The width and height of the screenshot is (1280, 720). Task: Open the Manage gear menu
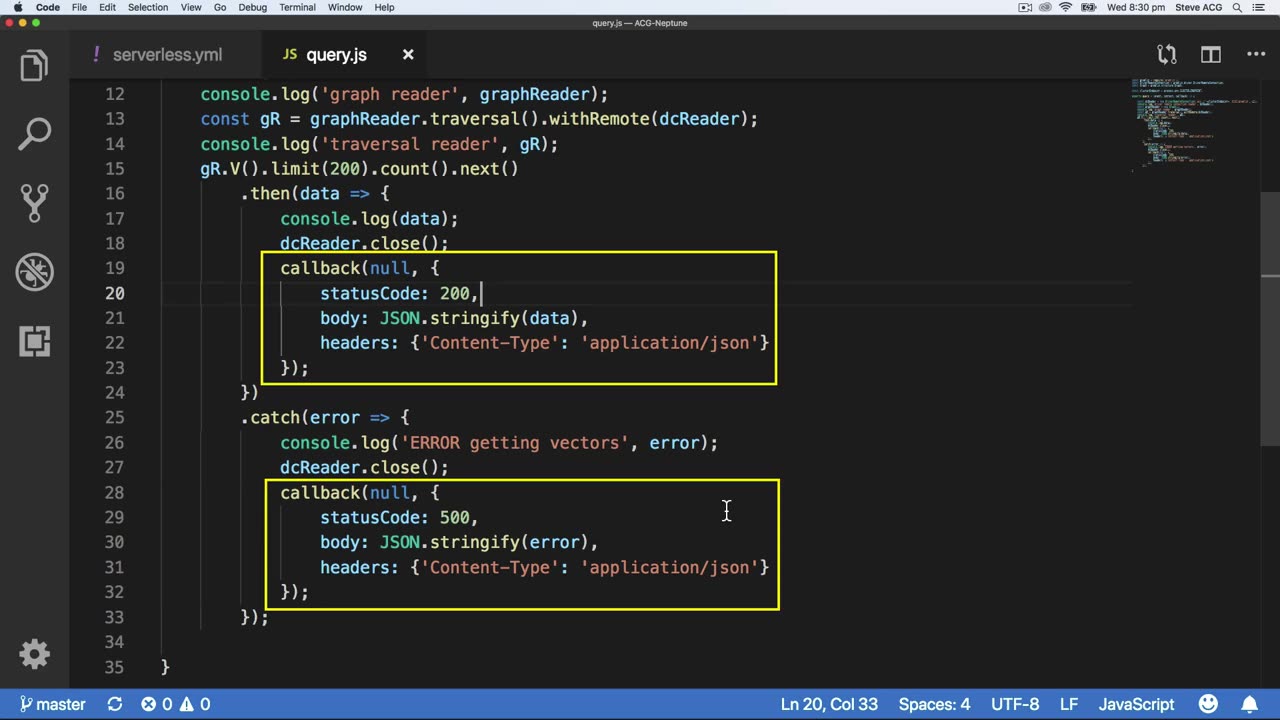point(34,654)
